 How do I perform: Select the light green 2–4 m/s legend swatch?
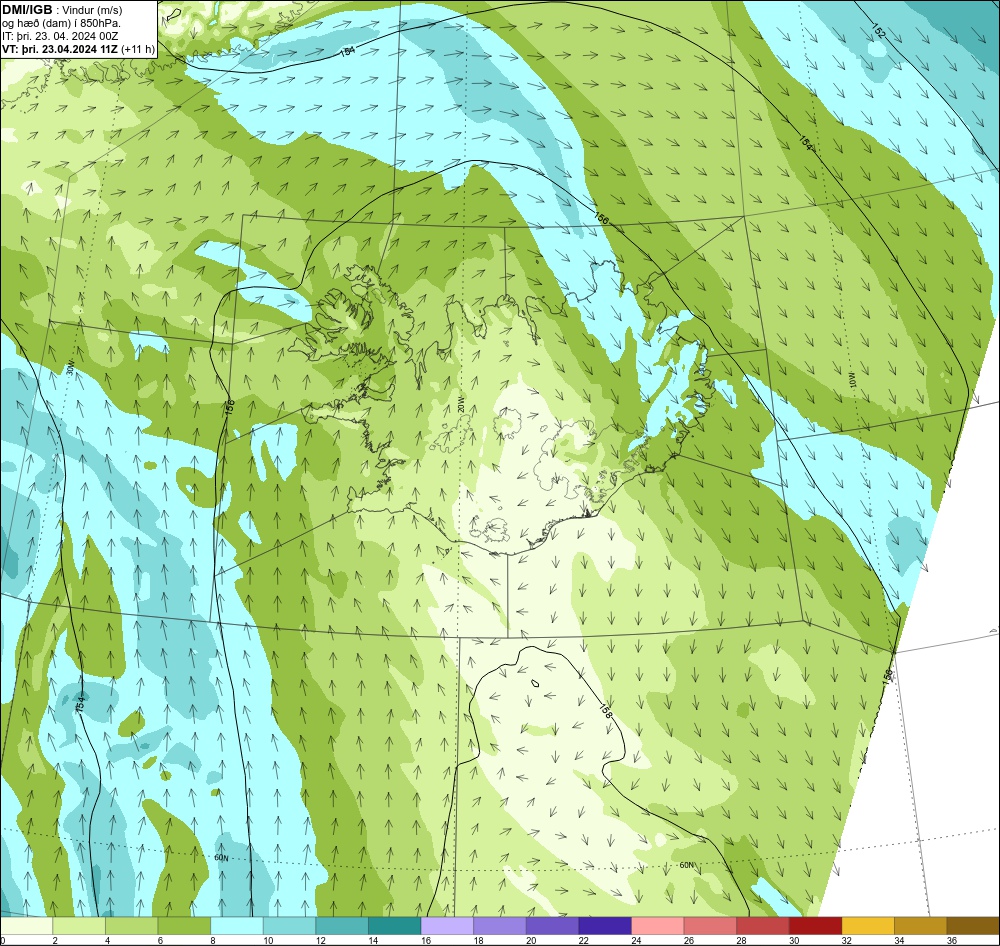coord(79,926)
